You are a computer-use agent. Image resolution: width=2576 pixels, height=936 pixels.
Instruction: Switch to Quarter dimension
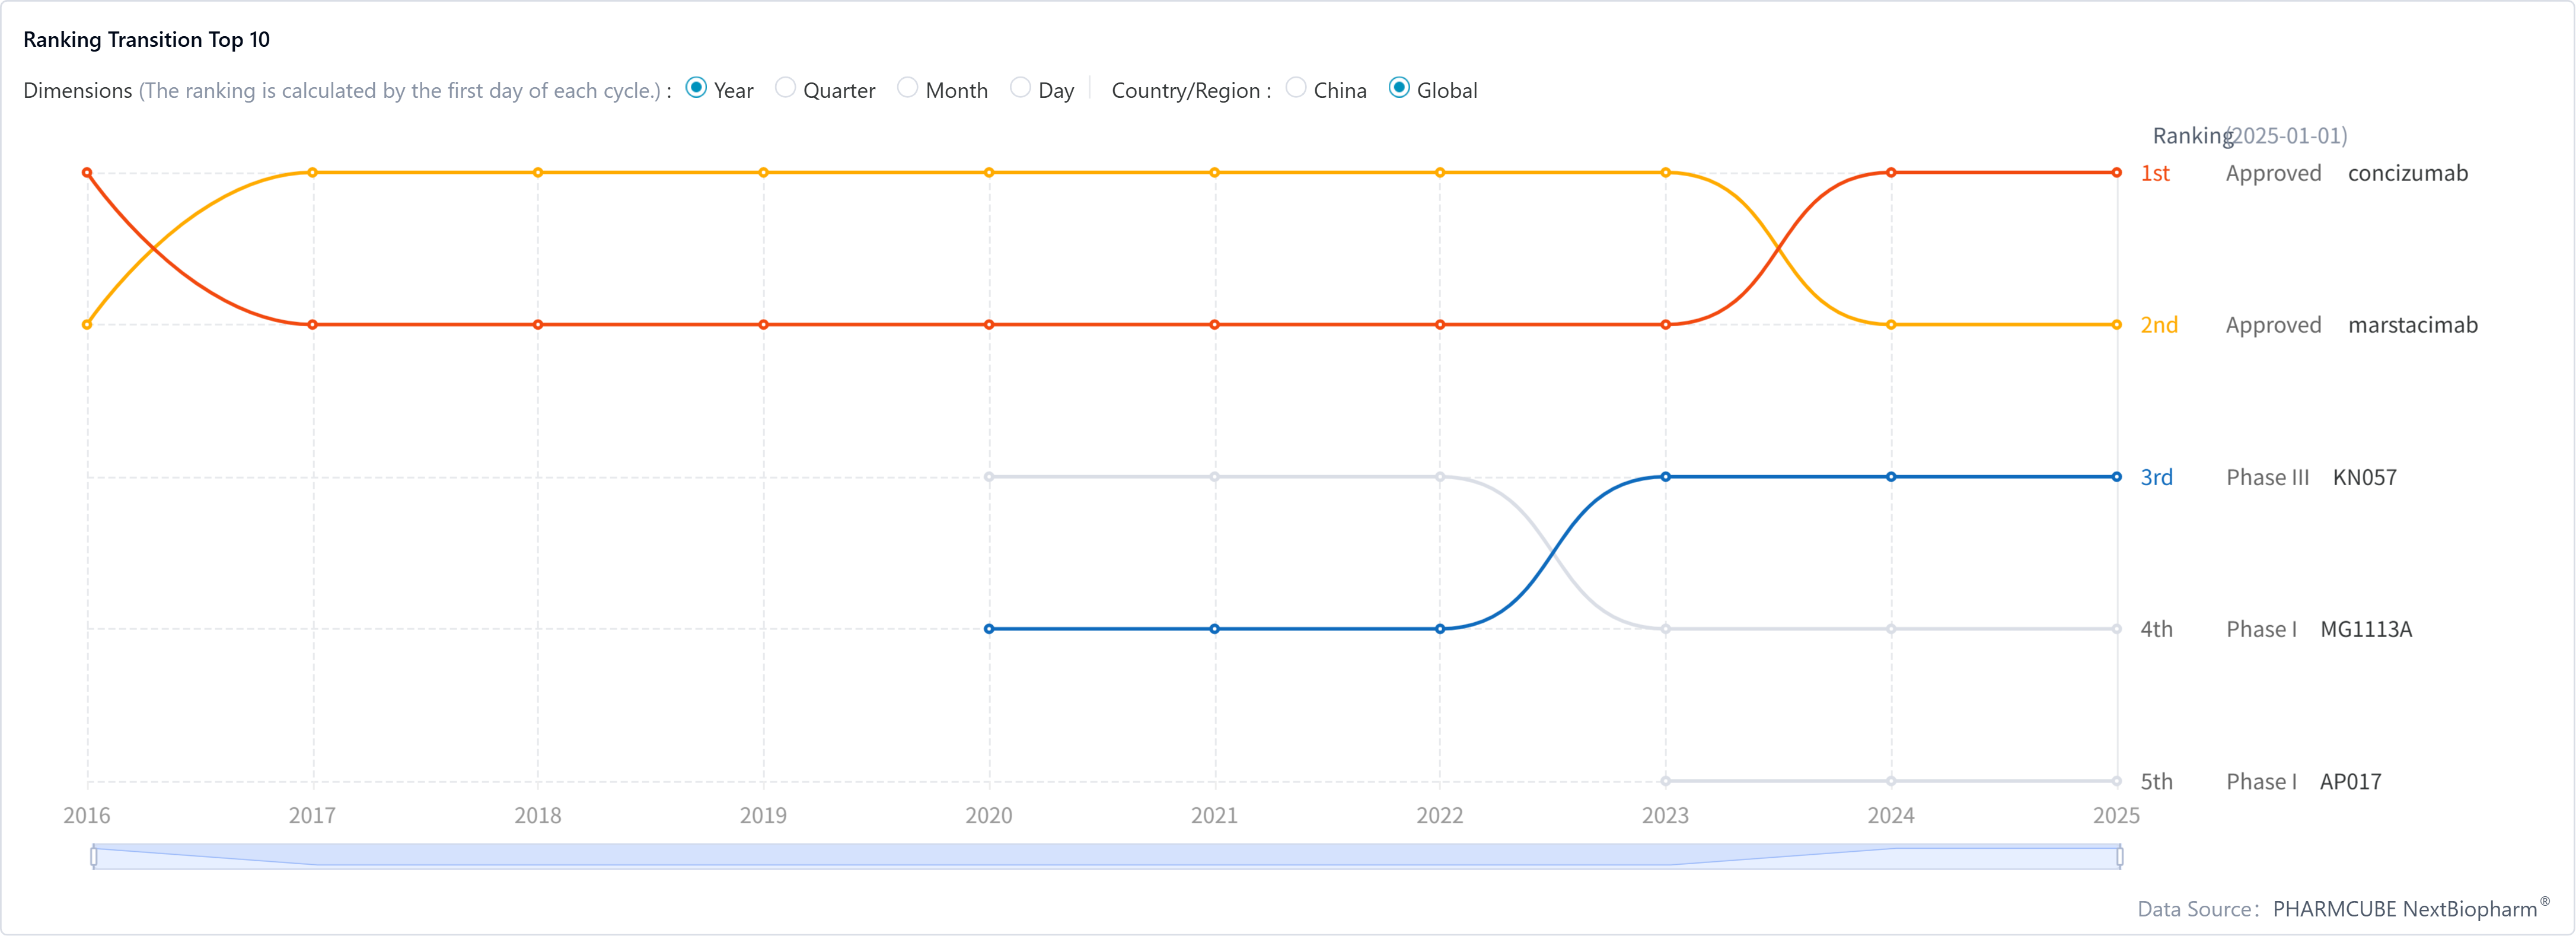click(x=785, y=88)
